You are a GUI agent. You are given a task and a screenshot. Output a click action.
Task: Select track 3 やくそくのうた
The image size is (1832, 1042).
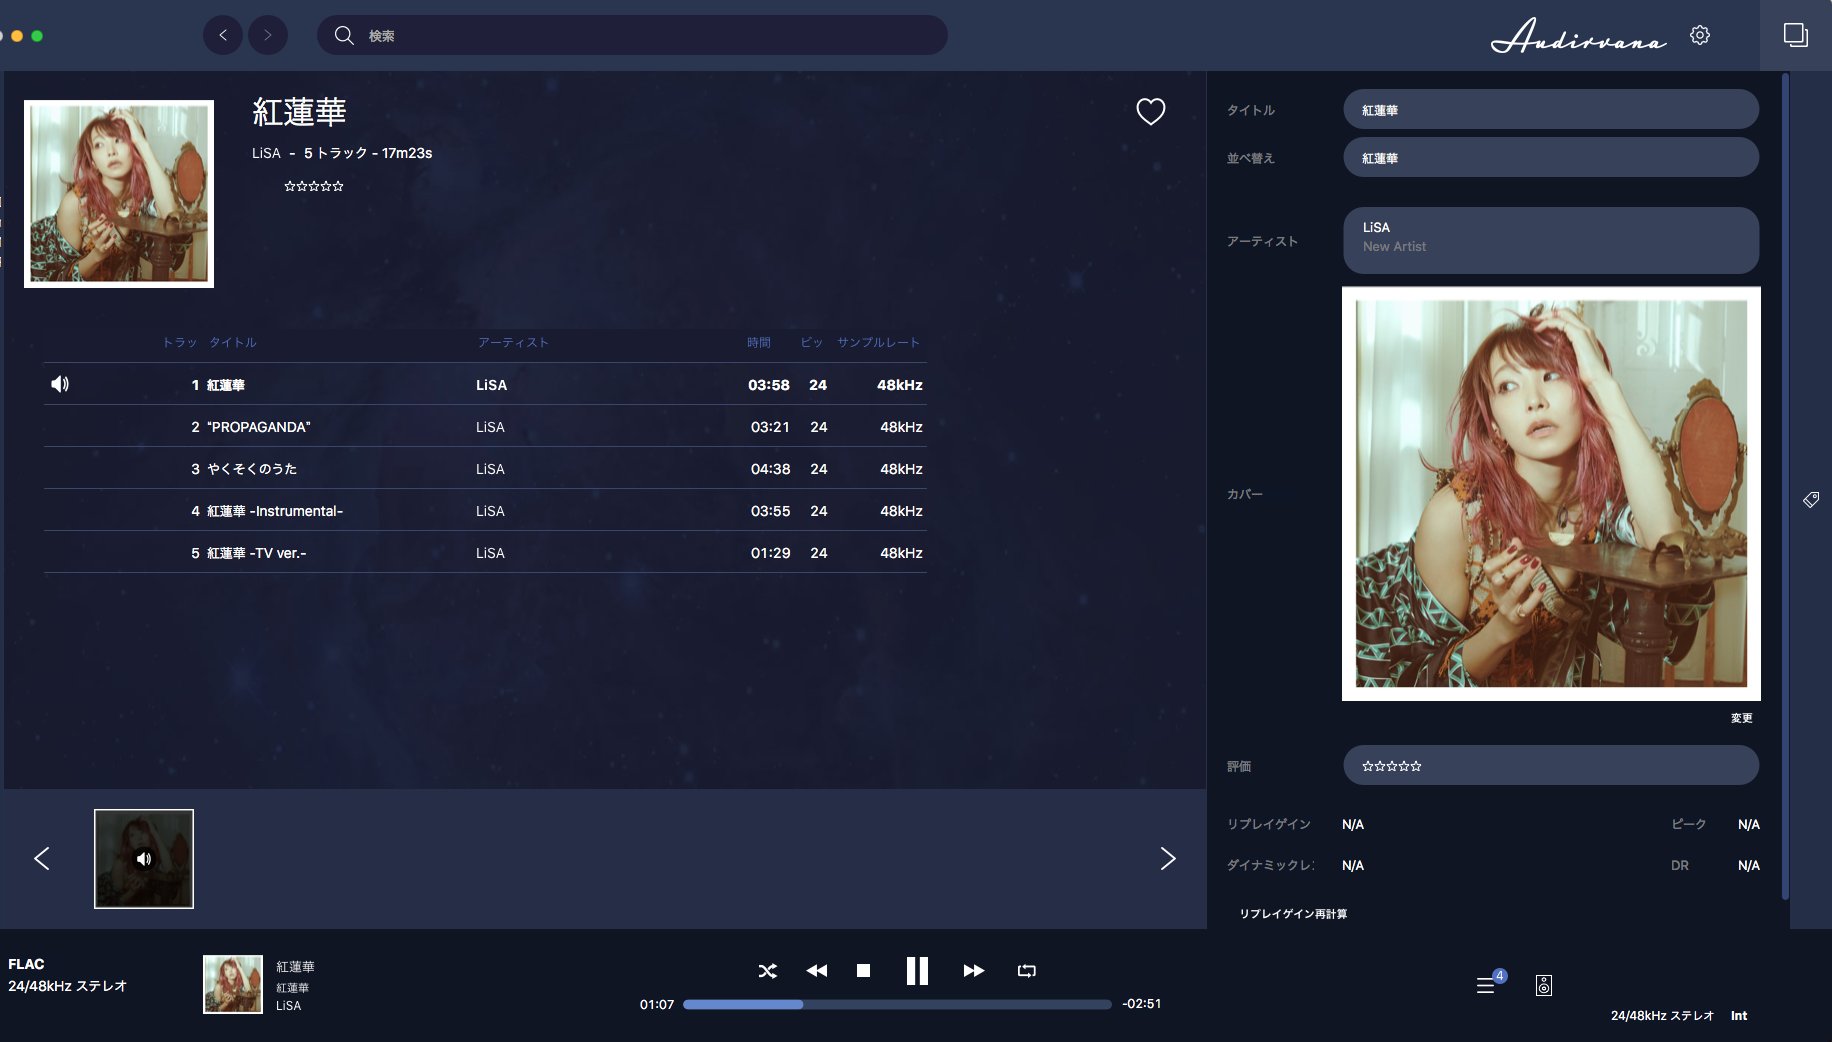(x=485, y=468)
